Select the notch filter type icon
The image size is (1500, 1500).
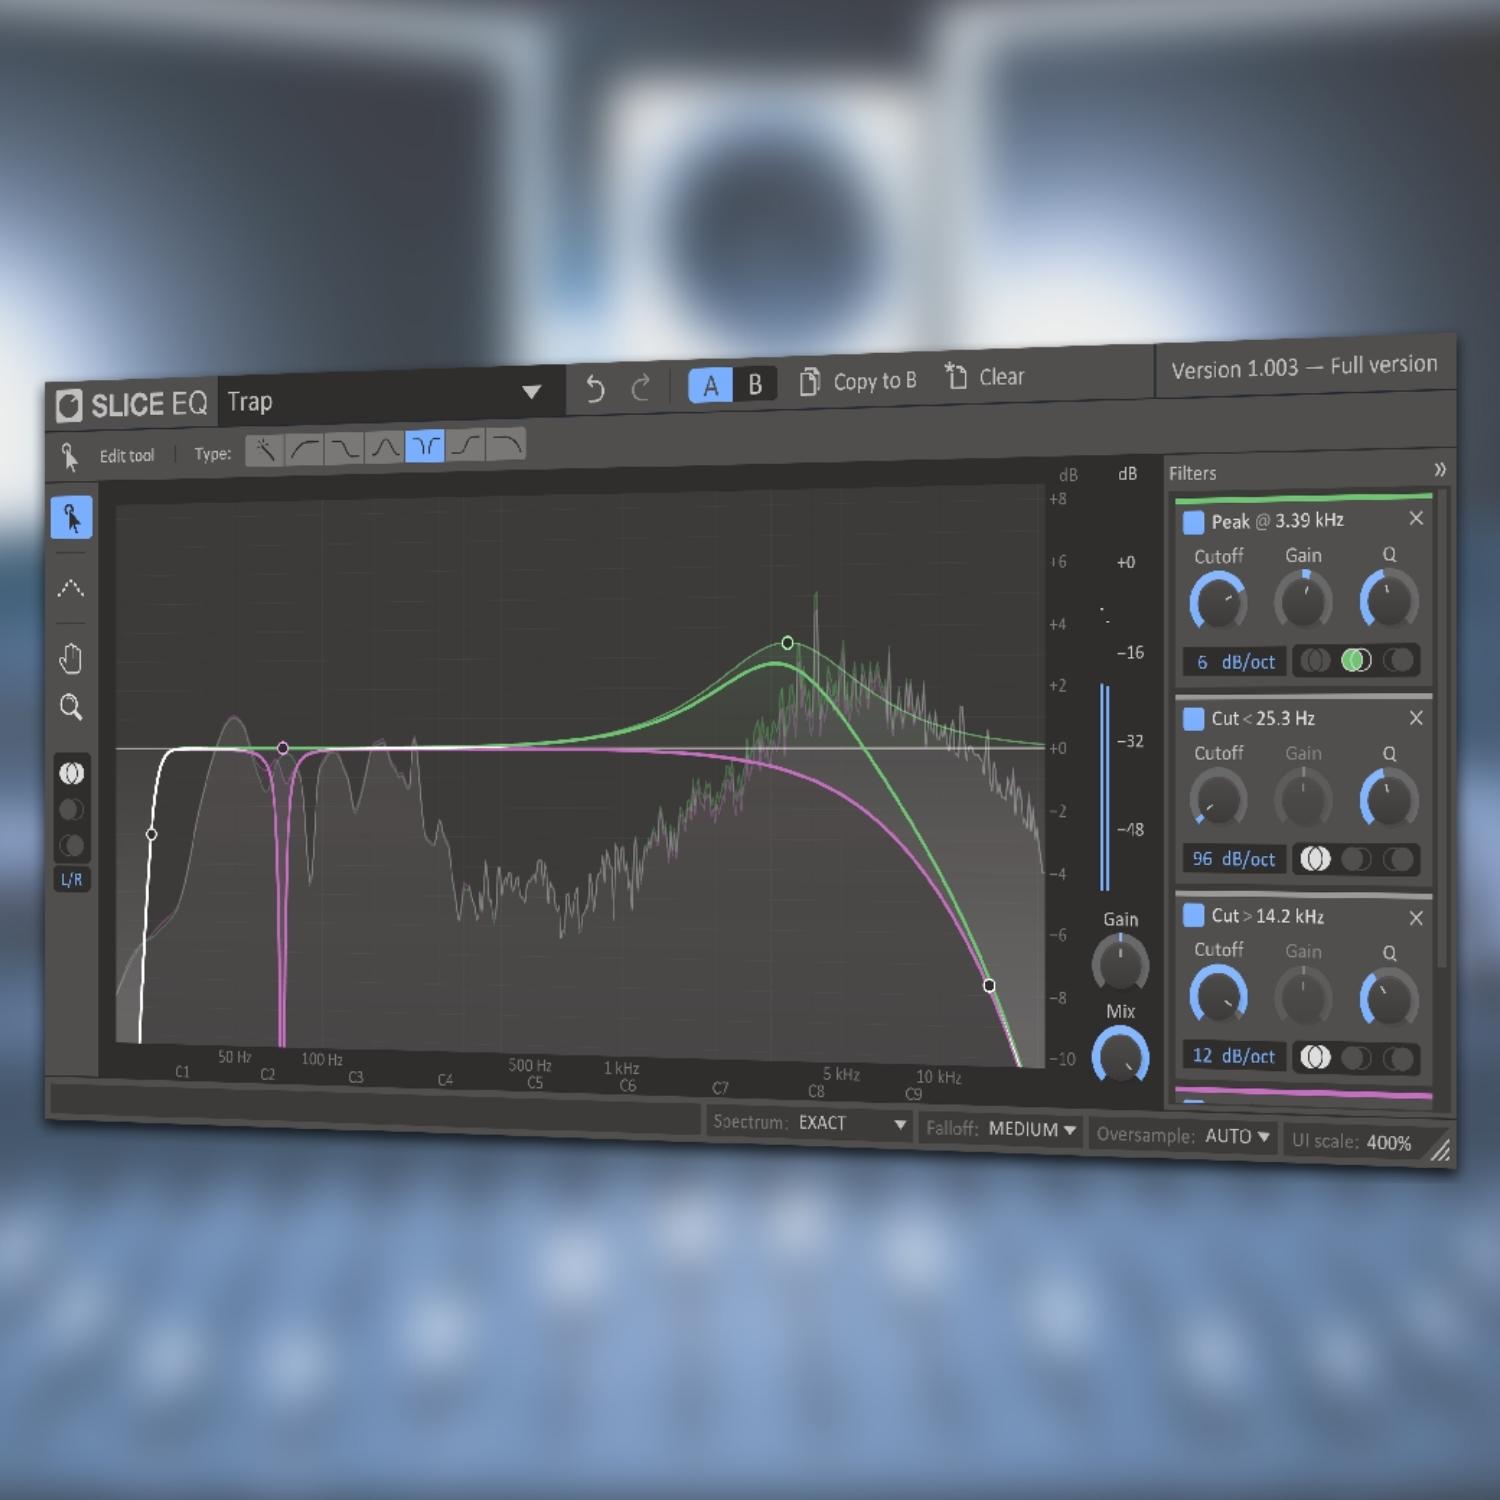coord(425,446)
